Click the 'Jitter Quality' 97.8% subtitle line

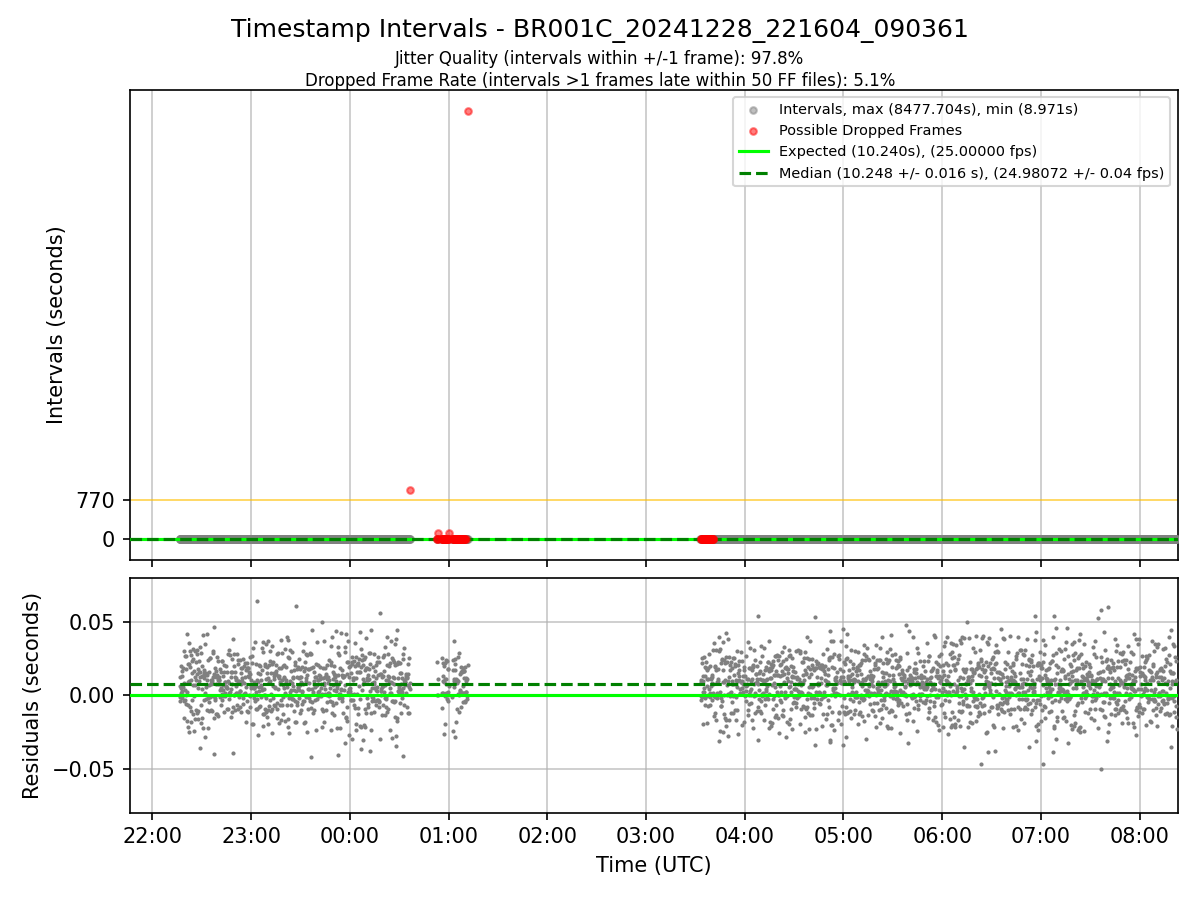[599, 58]
